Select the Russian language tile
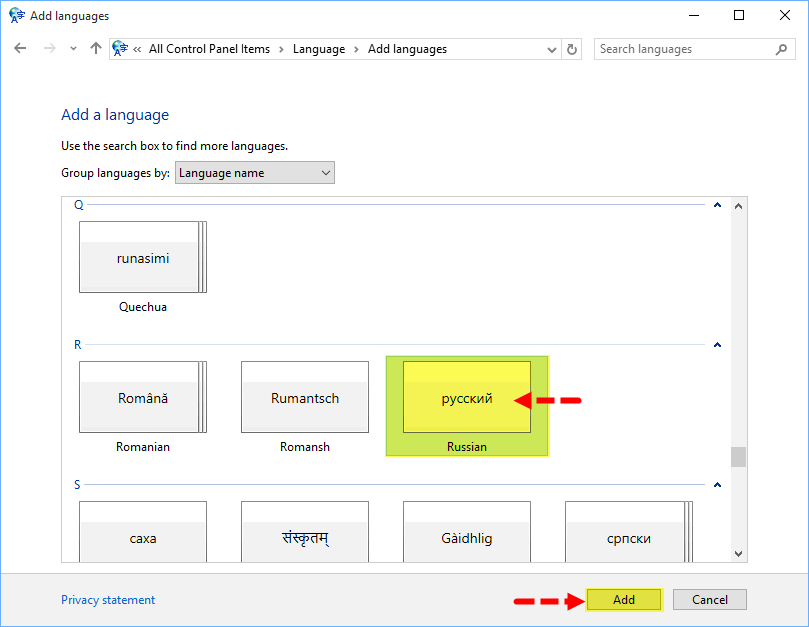This screenshot has height=627, width=809. coord(467,399)
